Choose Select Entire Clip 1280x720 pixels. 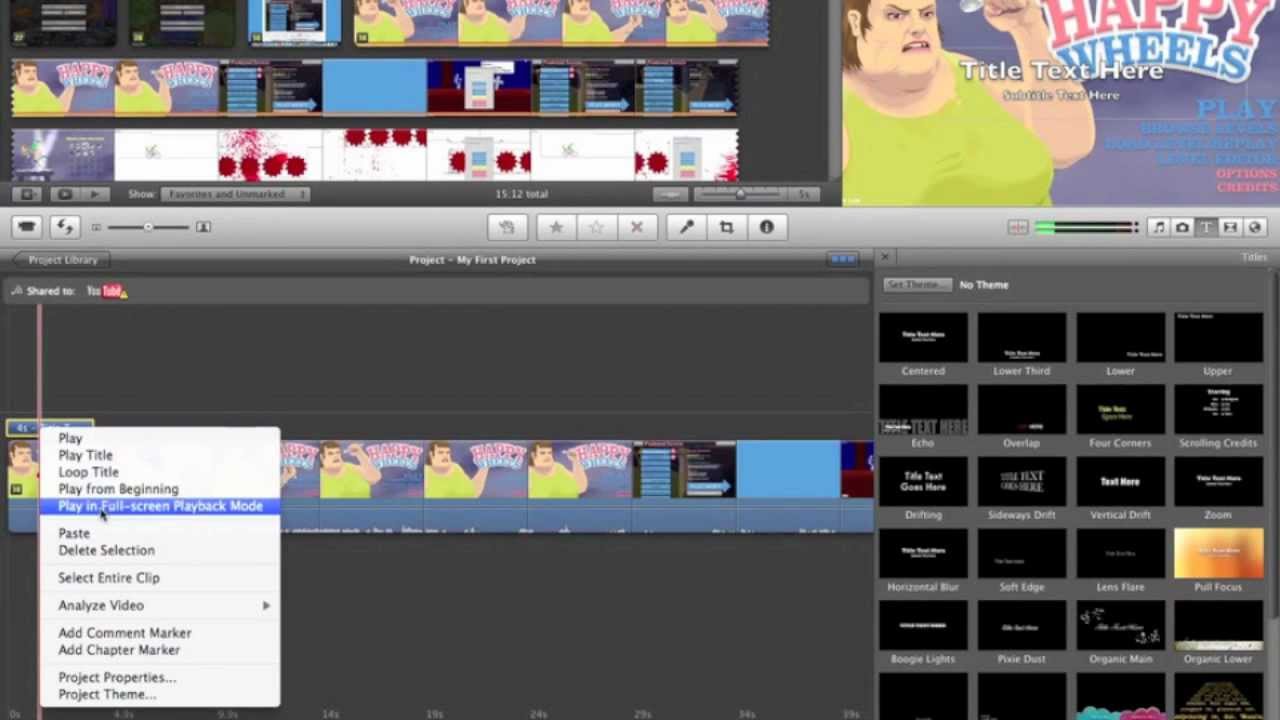coord(160,578)
